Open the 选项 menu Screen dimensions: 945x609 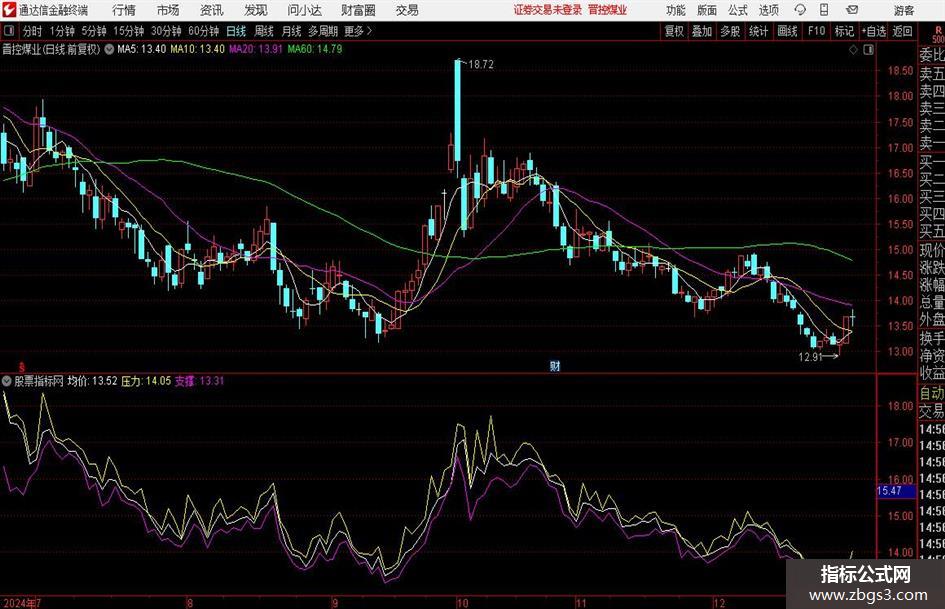768,10
